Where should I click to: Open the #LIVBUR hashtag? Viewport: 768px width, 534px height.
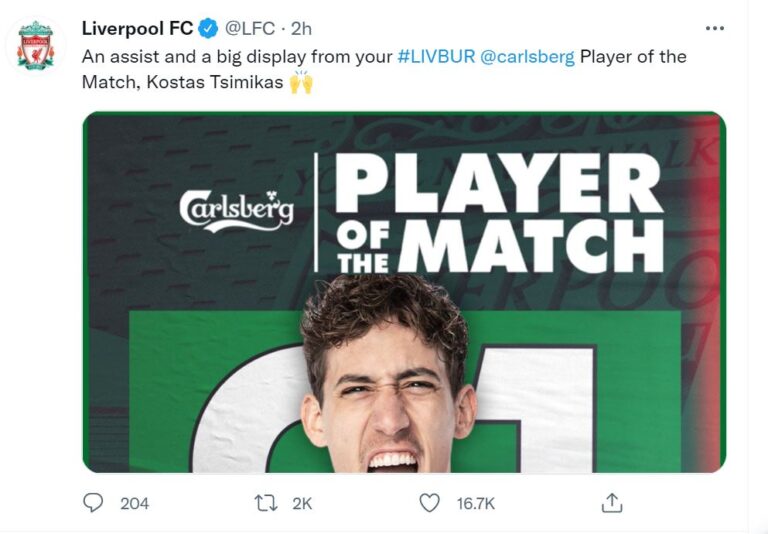click(x=436, y=57)
